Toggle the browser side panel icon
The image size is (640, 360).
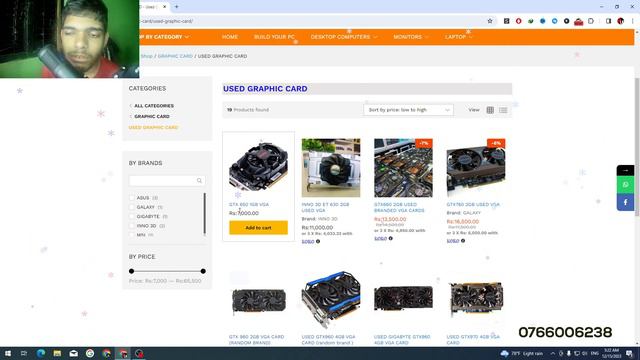point(608,21)
